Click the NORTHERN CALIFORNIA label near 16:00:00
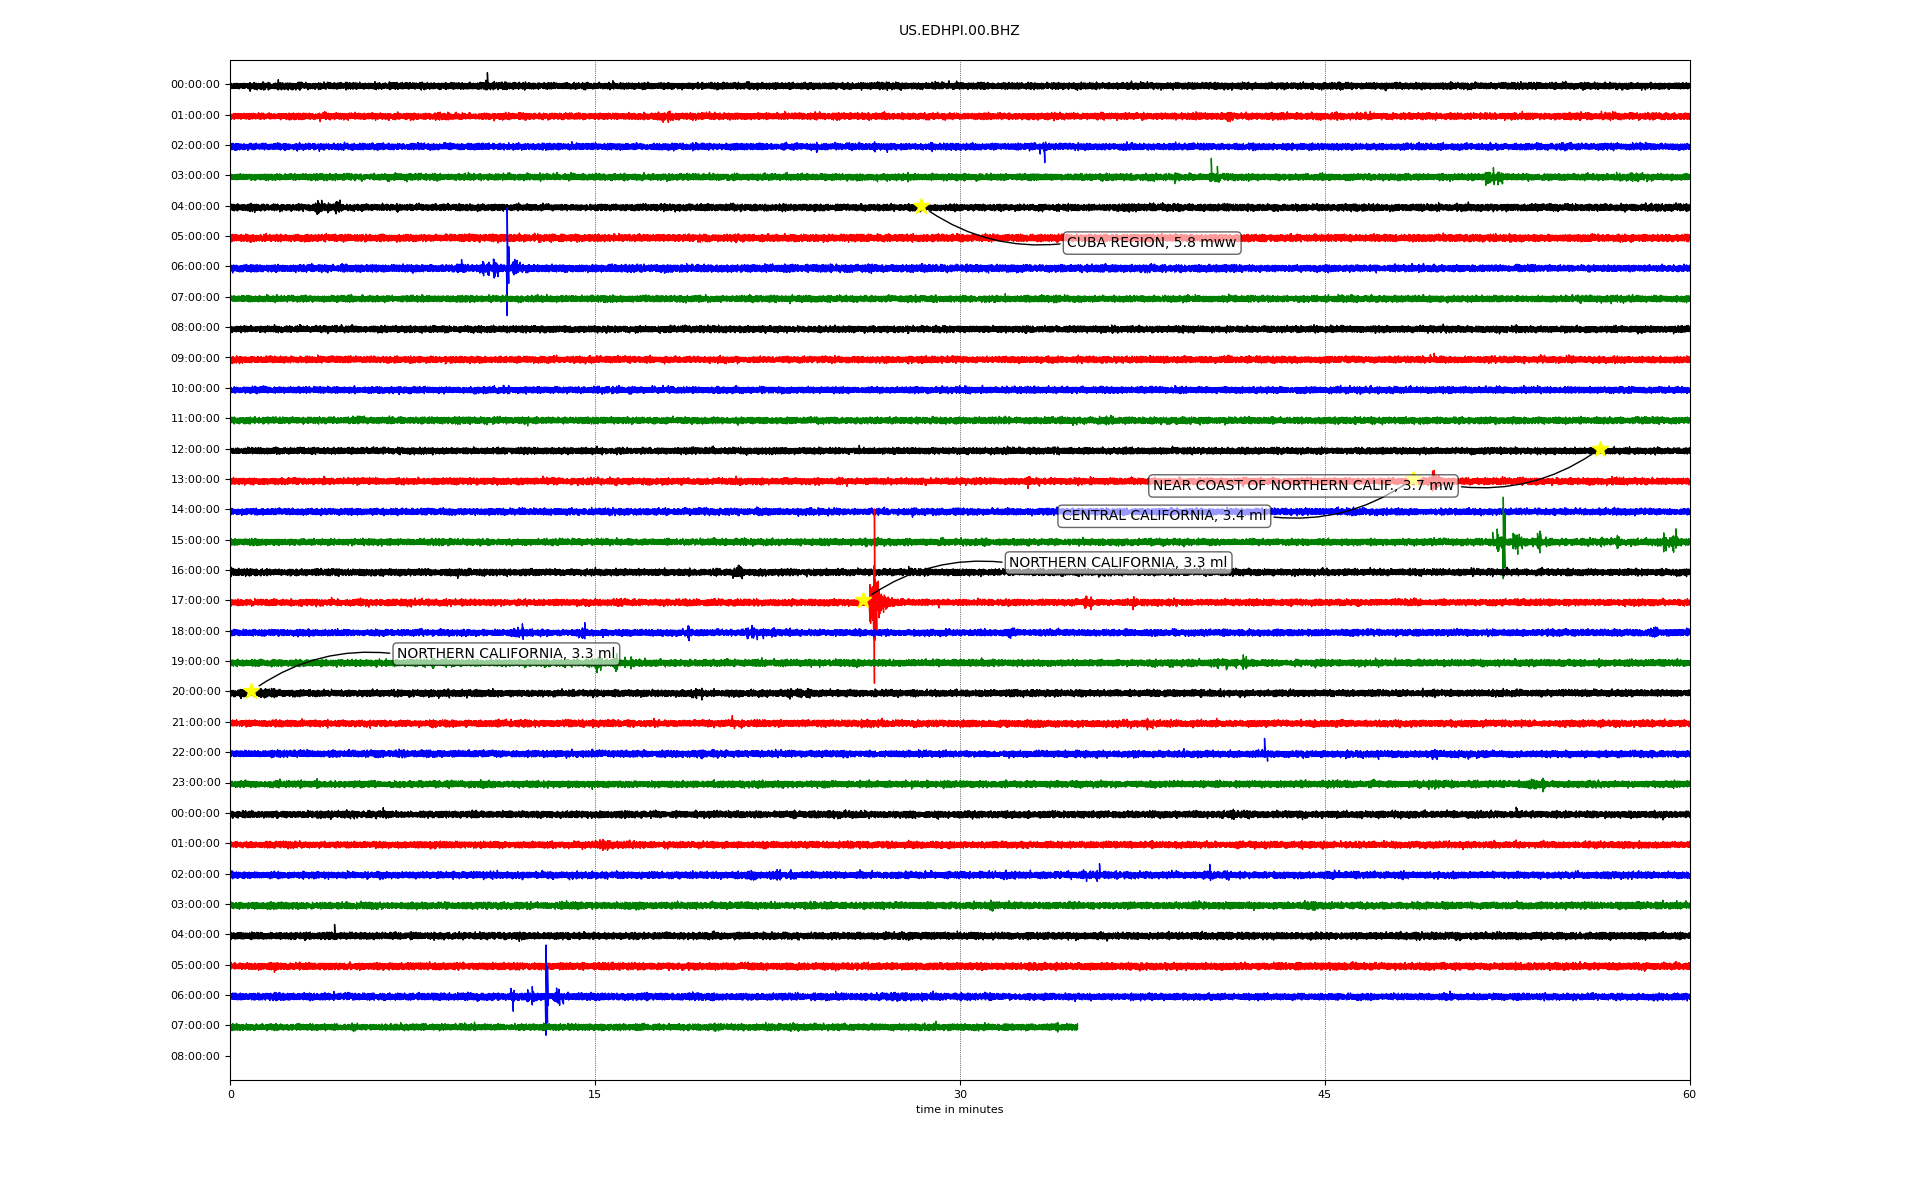1920x1200 pixels. tap(1117, 563)
